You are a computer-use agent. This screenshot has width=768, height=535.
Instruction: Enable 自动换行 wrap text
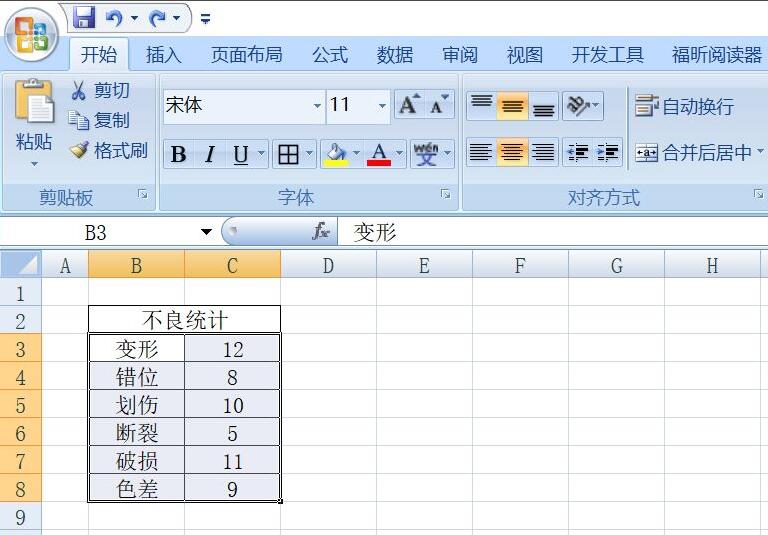pyautogui.click(x=685, y=106)
